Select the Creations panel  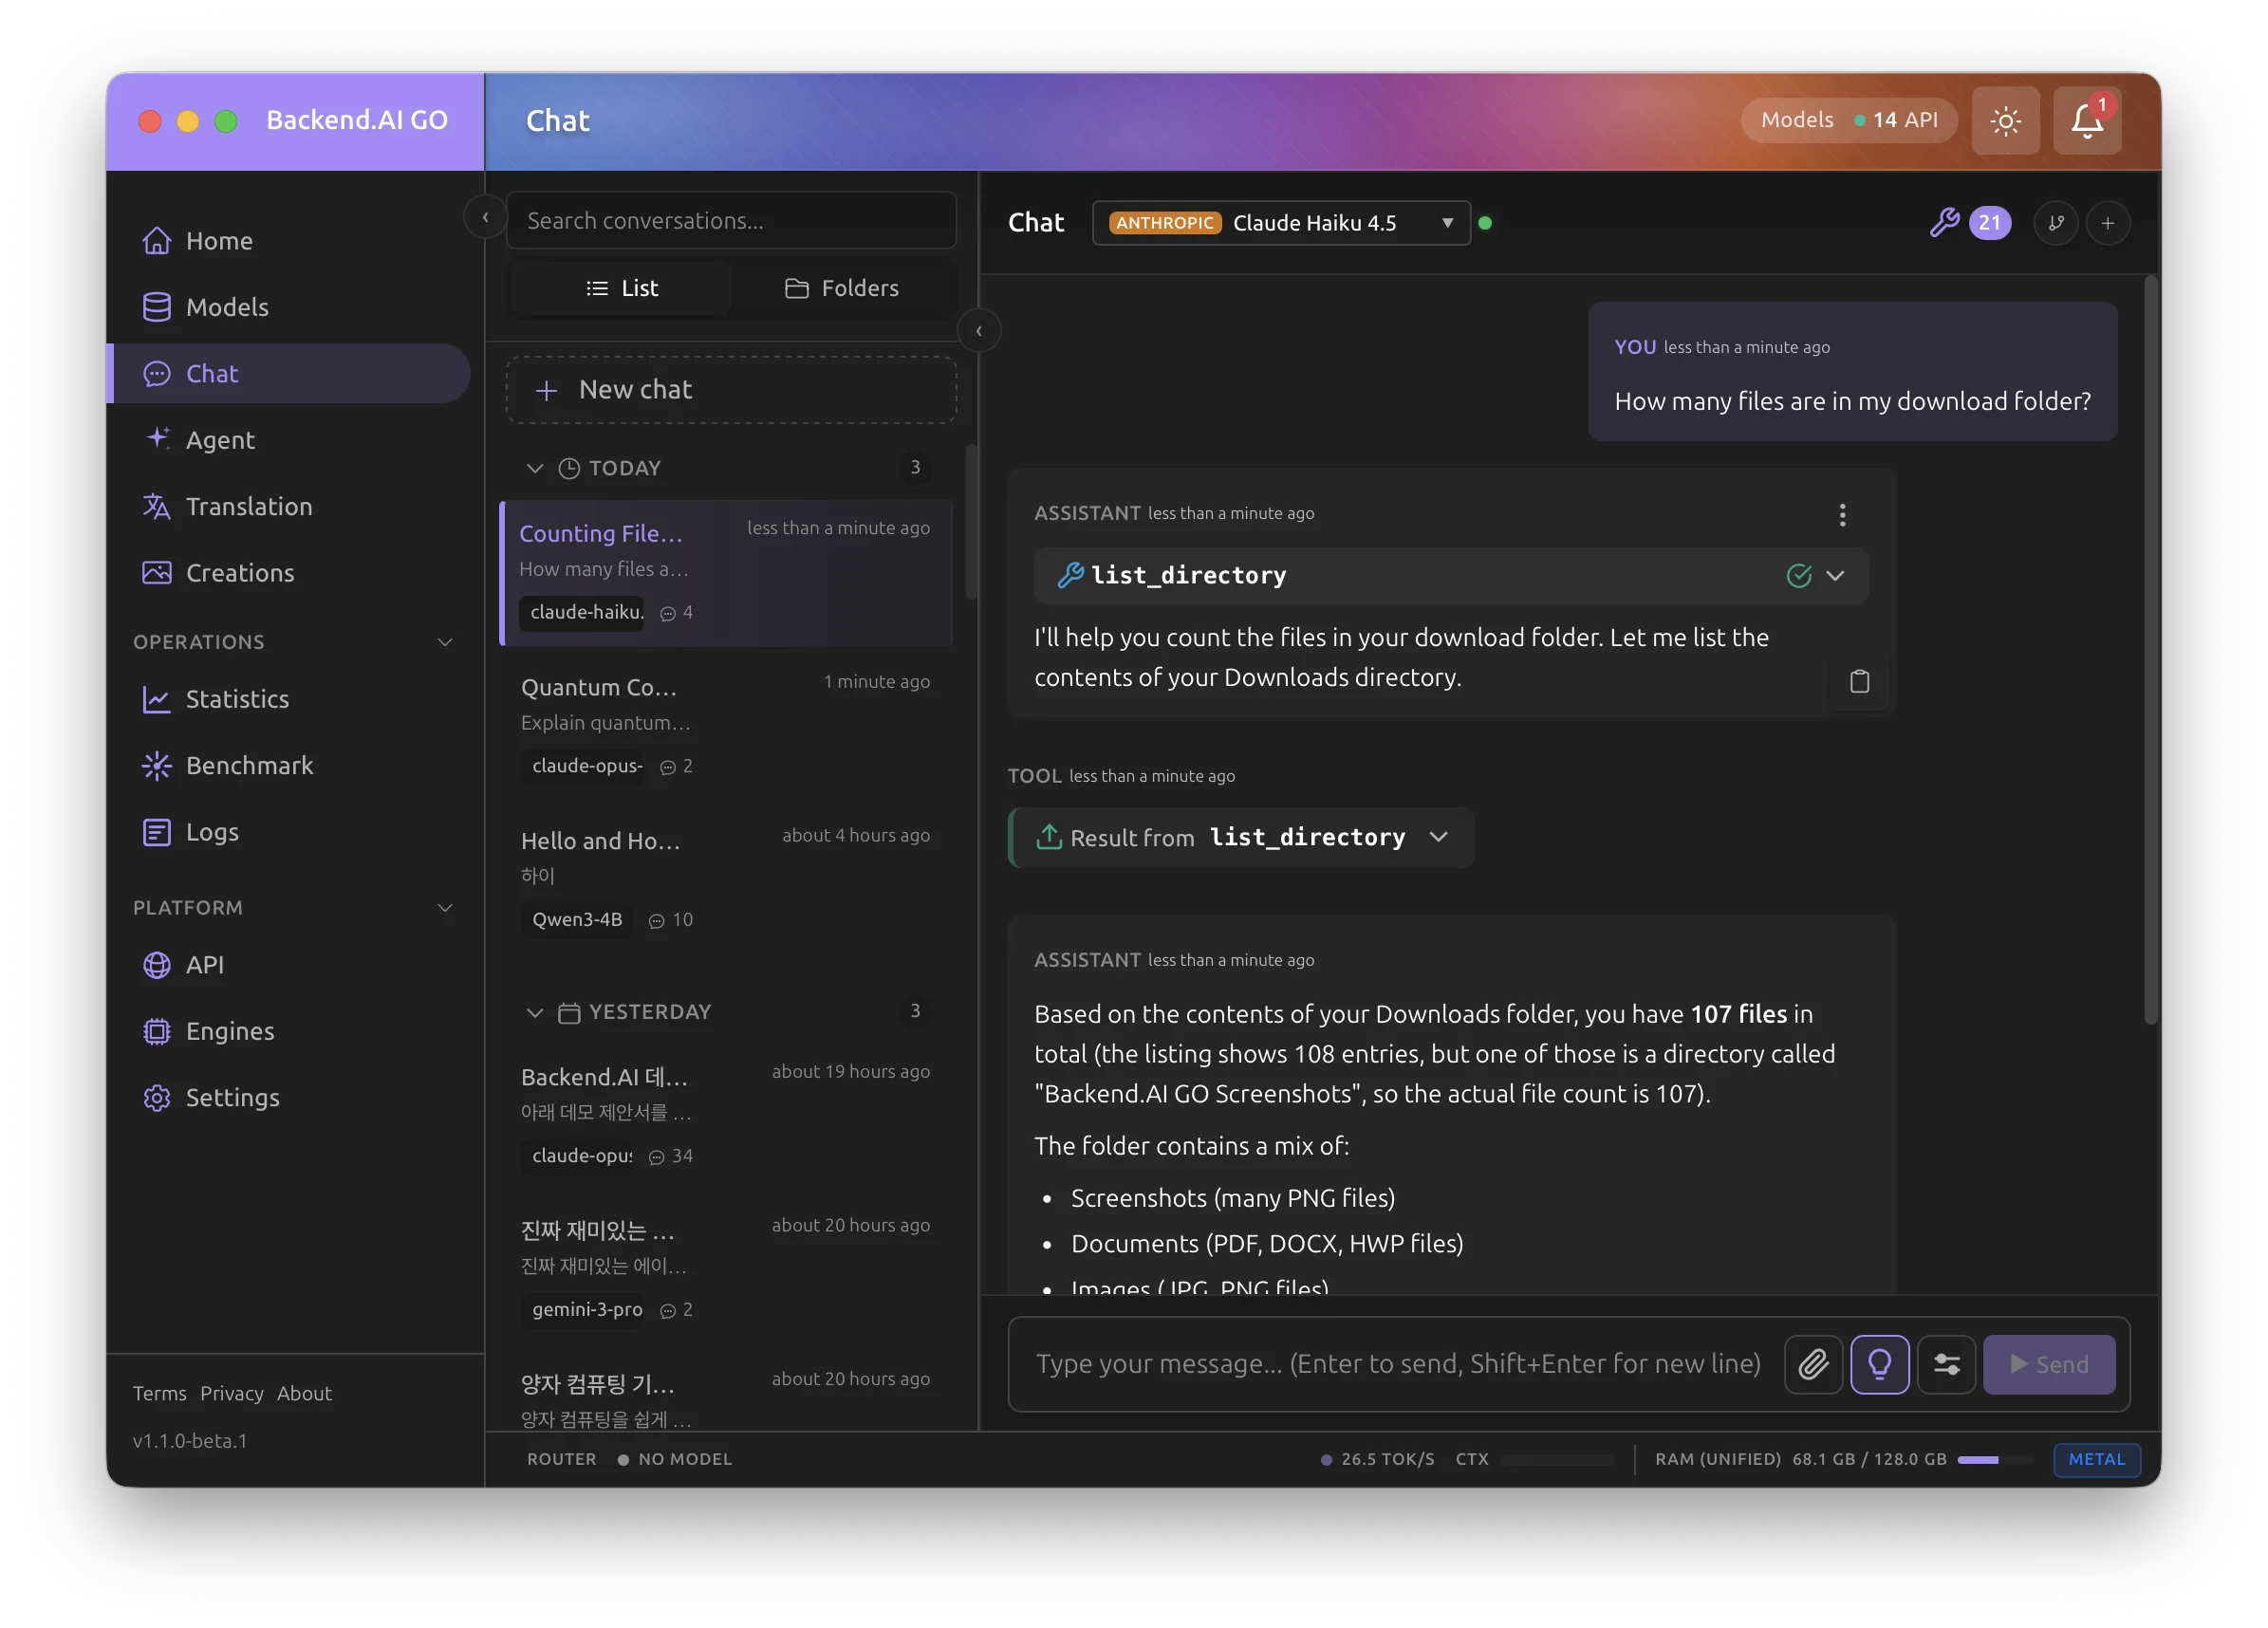pyautogui.click(x=239, y=572)
